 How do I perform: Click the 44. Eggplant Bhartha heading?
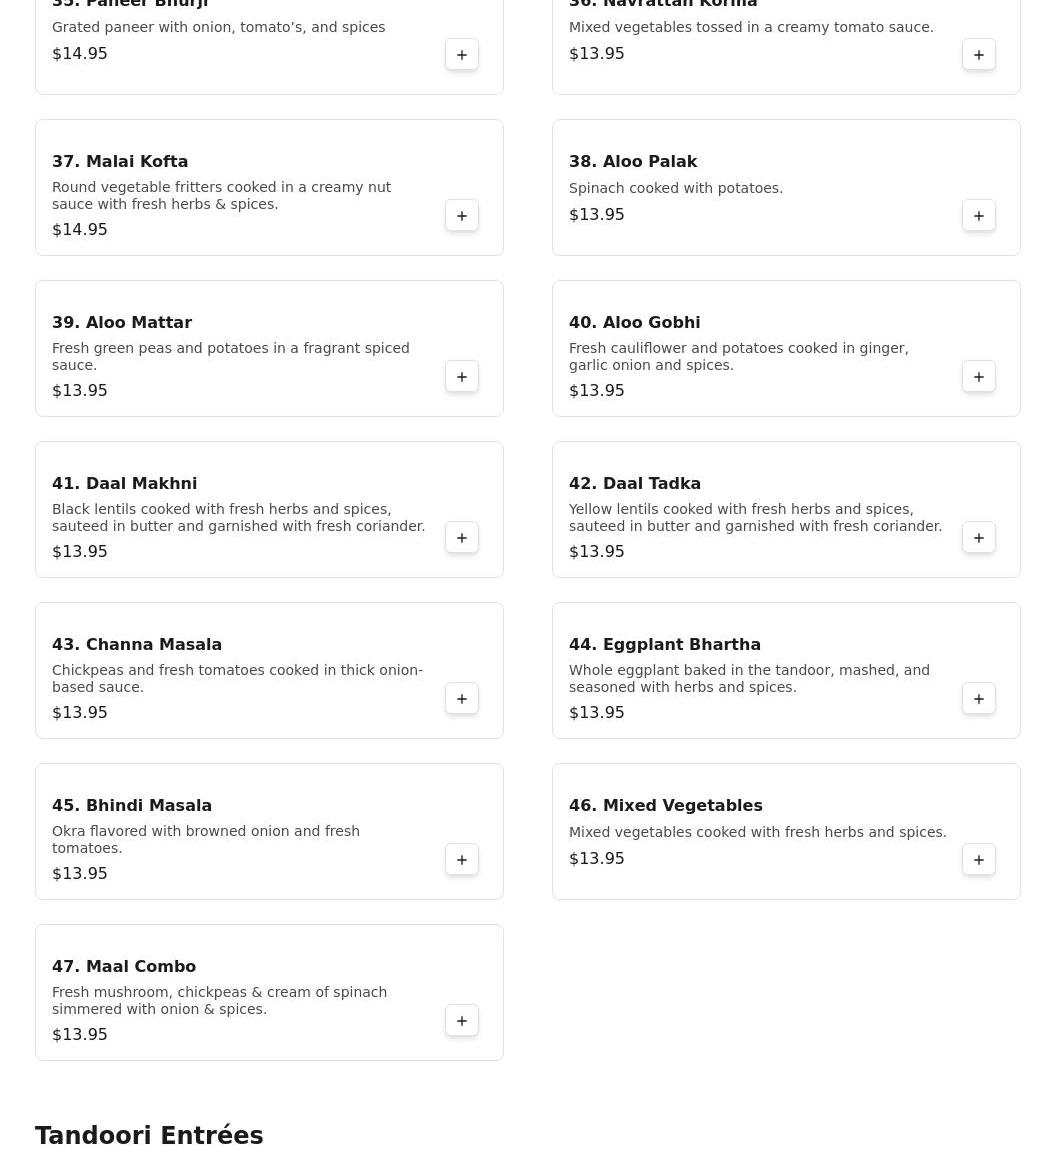665,645
